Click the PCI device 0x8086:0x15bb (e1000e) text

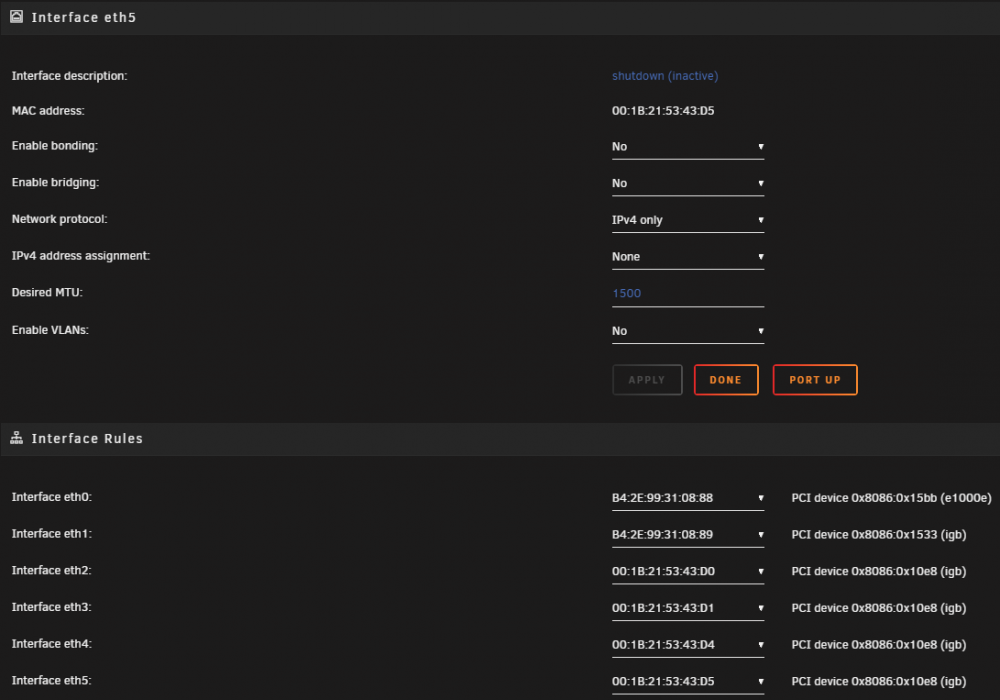(x=891, y=498)
